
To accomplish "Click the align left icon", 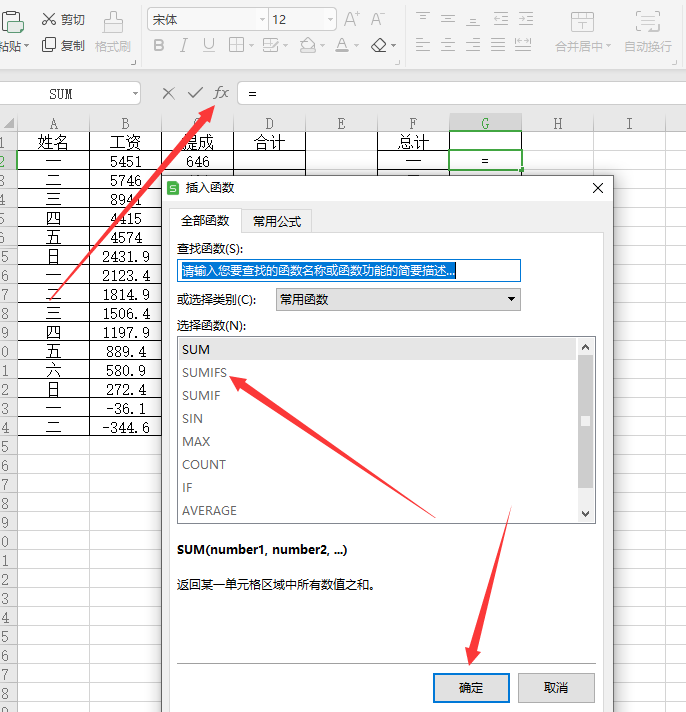I will tap(423, 45).
